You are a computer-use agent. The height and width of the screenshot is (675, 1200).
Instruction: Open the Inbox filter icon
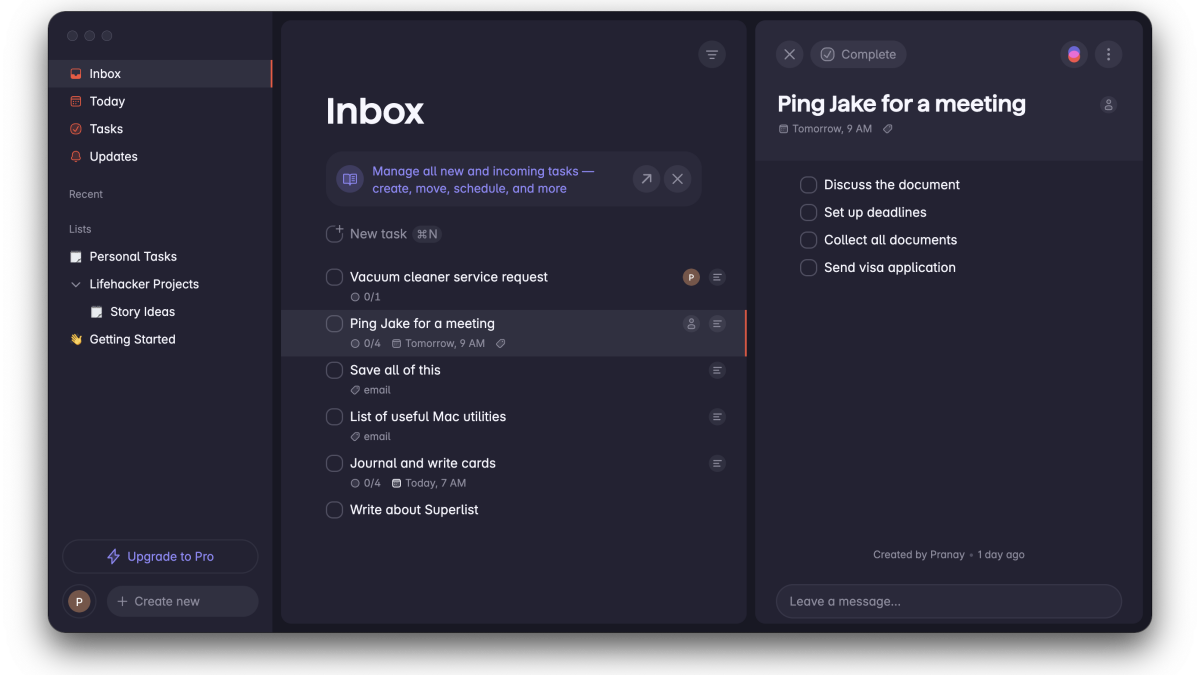[711, 55]
